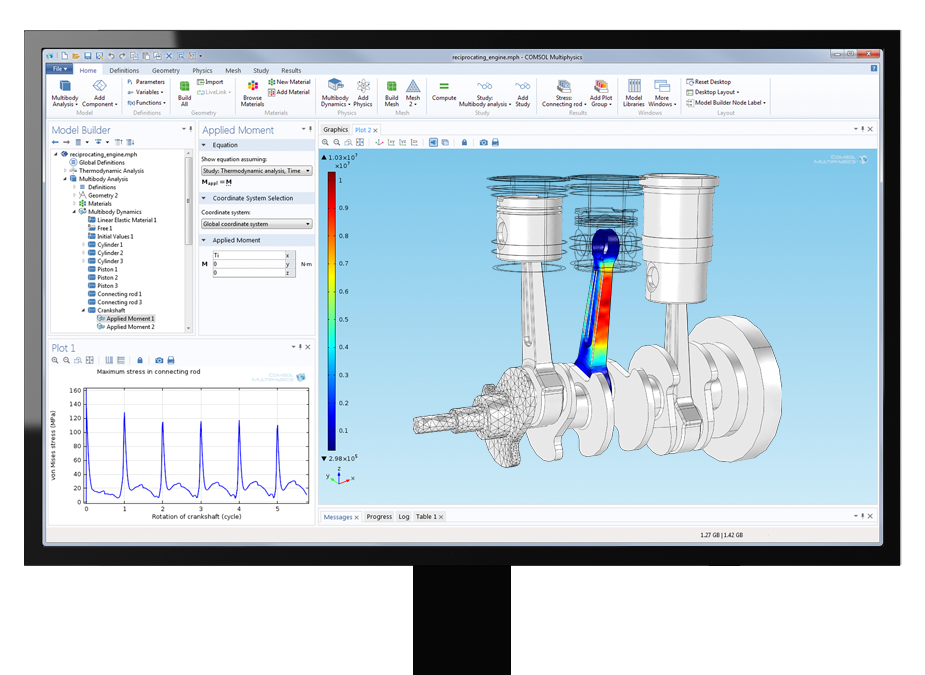The width and height of the screenshot is (925, 675).
Task: Set XY view in Plot 2 toolbar
Action: coord(391,142)
